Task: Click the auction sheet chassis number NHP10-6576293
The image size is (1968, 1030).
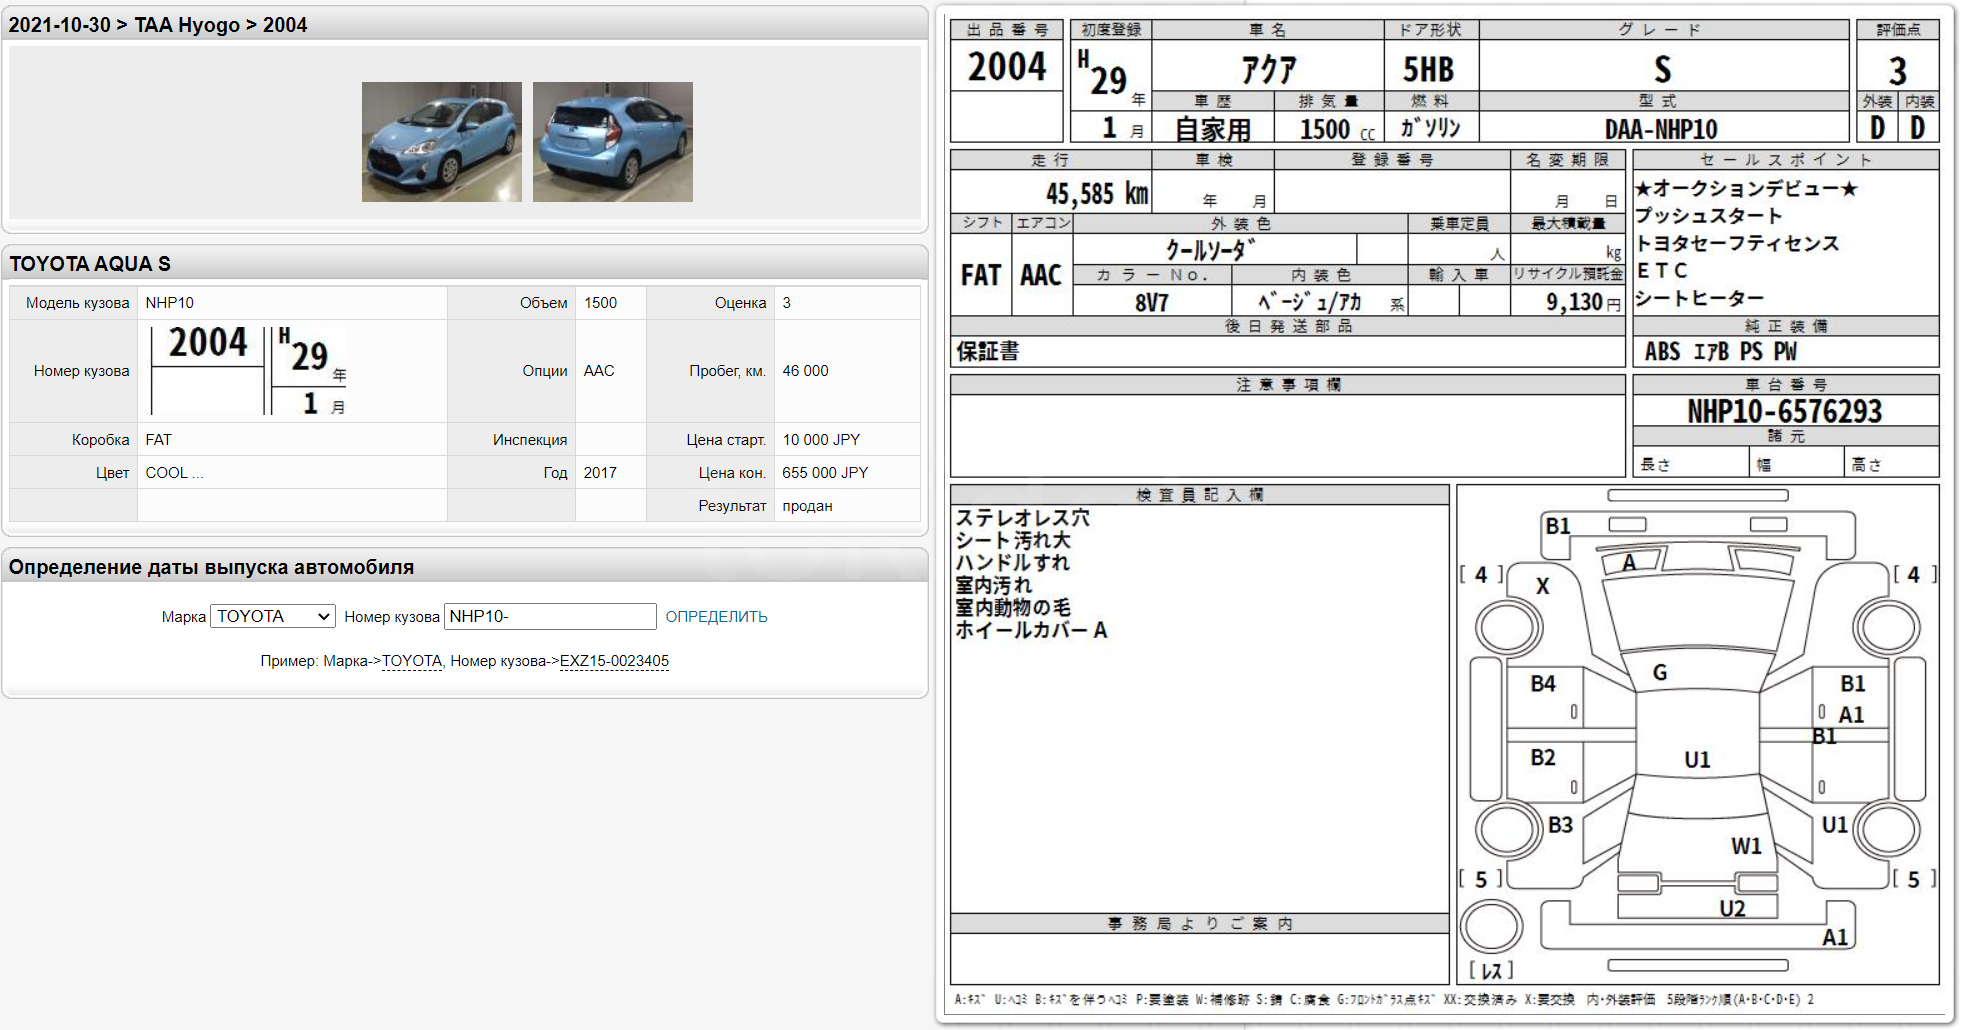Action: click(1785, 411)
